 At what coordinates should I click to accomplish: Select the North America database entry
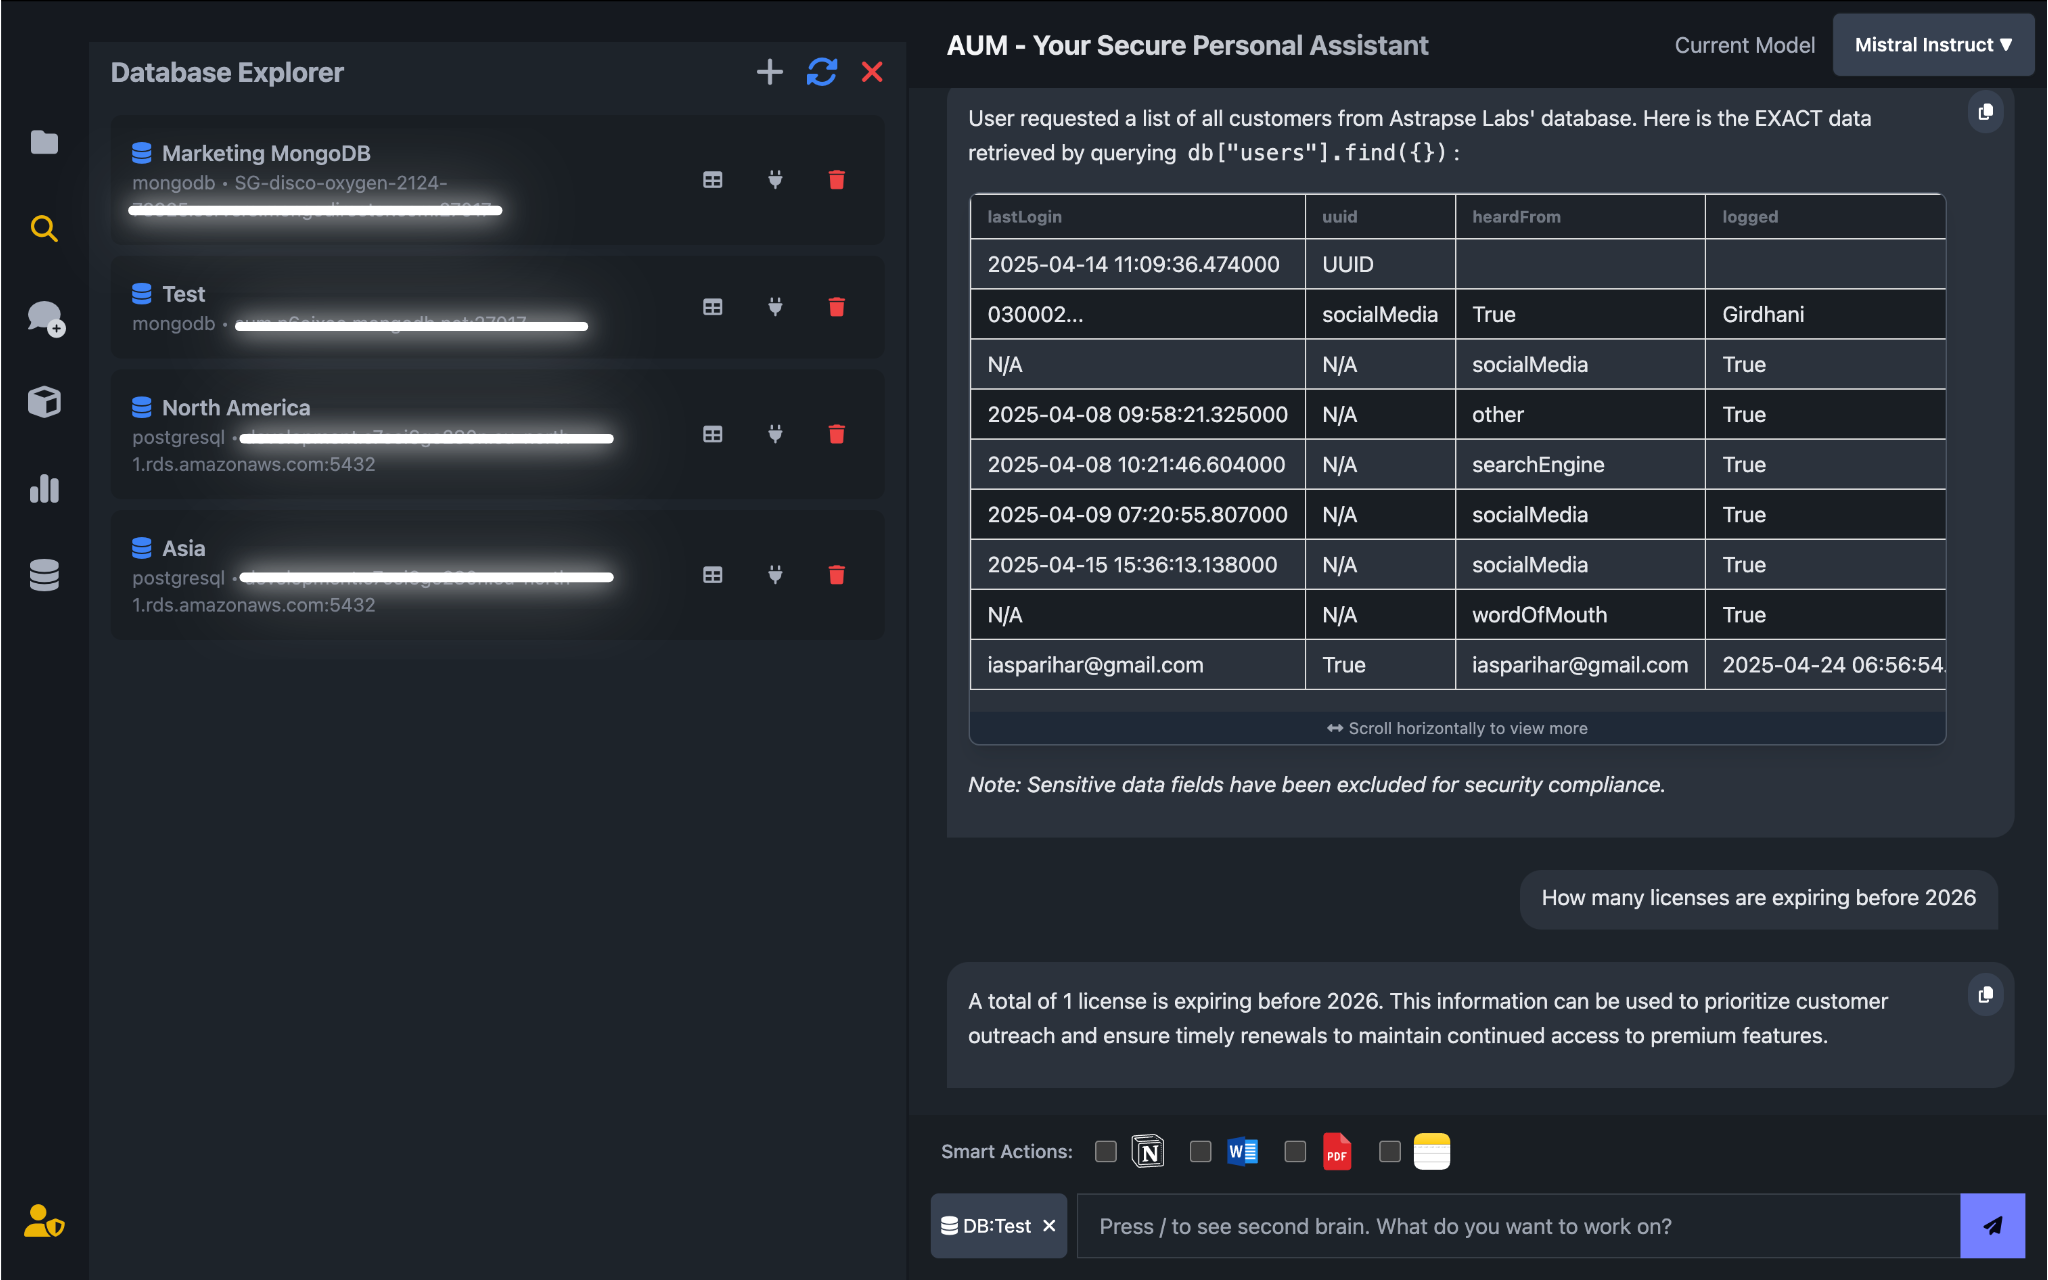click(x=497, y=434)
